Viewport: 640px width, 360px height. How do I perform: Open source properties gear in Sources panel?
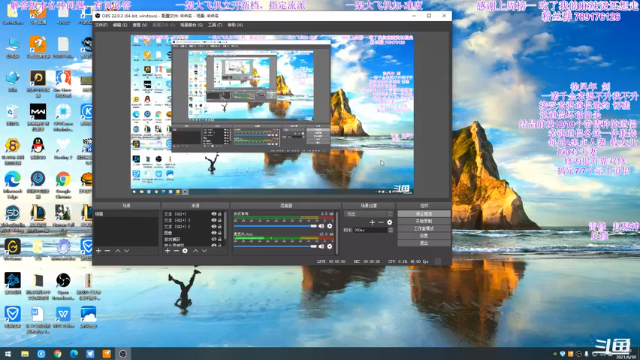185,251
